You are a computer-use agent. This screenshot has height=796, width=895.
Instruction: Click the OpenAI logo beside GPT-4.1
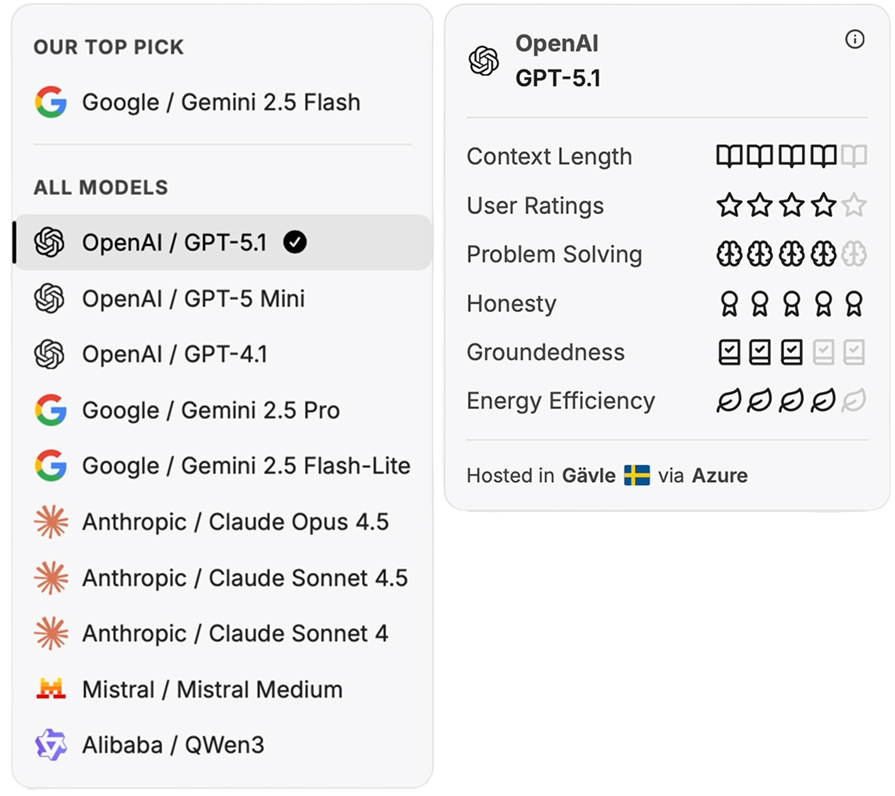click(50, 354)
